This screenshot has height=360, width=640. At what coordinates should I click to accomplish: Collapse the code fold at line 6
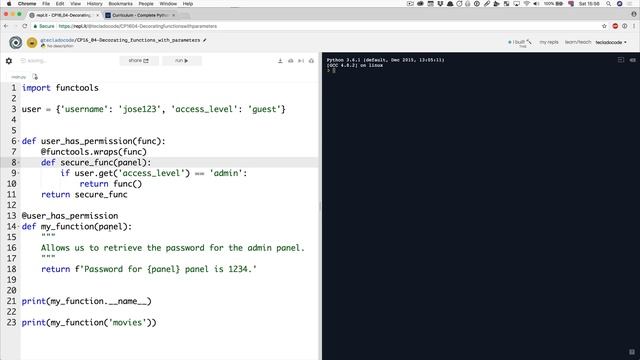point(18,141)
